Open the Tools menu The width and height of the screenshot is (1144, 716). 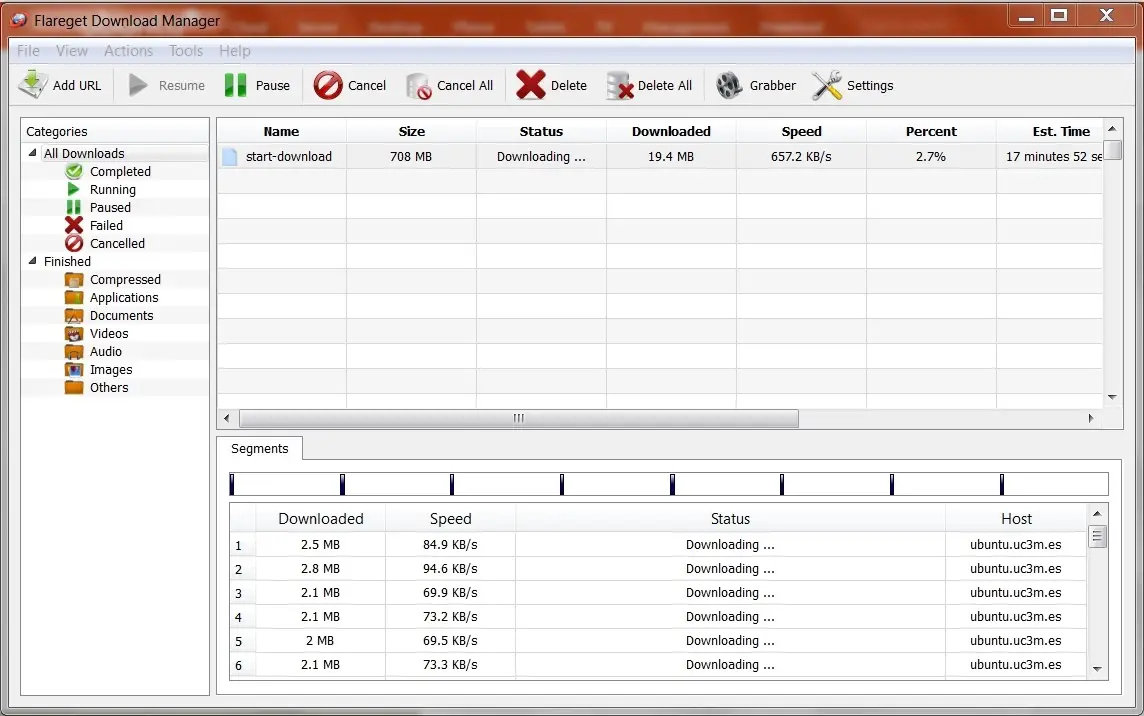pos(186,50)
